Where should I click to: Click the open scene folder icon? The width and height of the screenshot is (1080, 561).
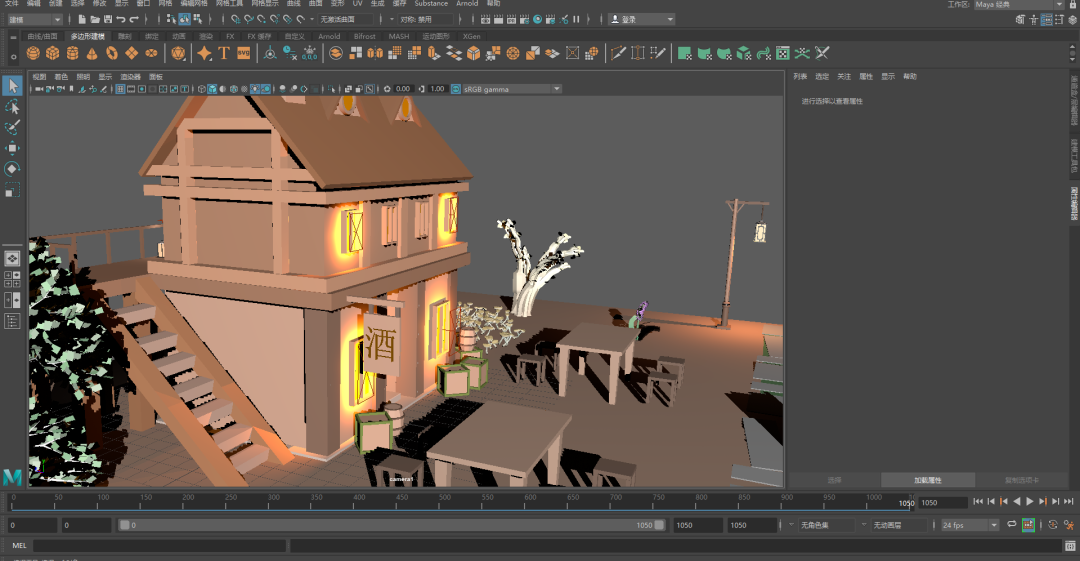95,19
